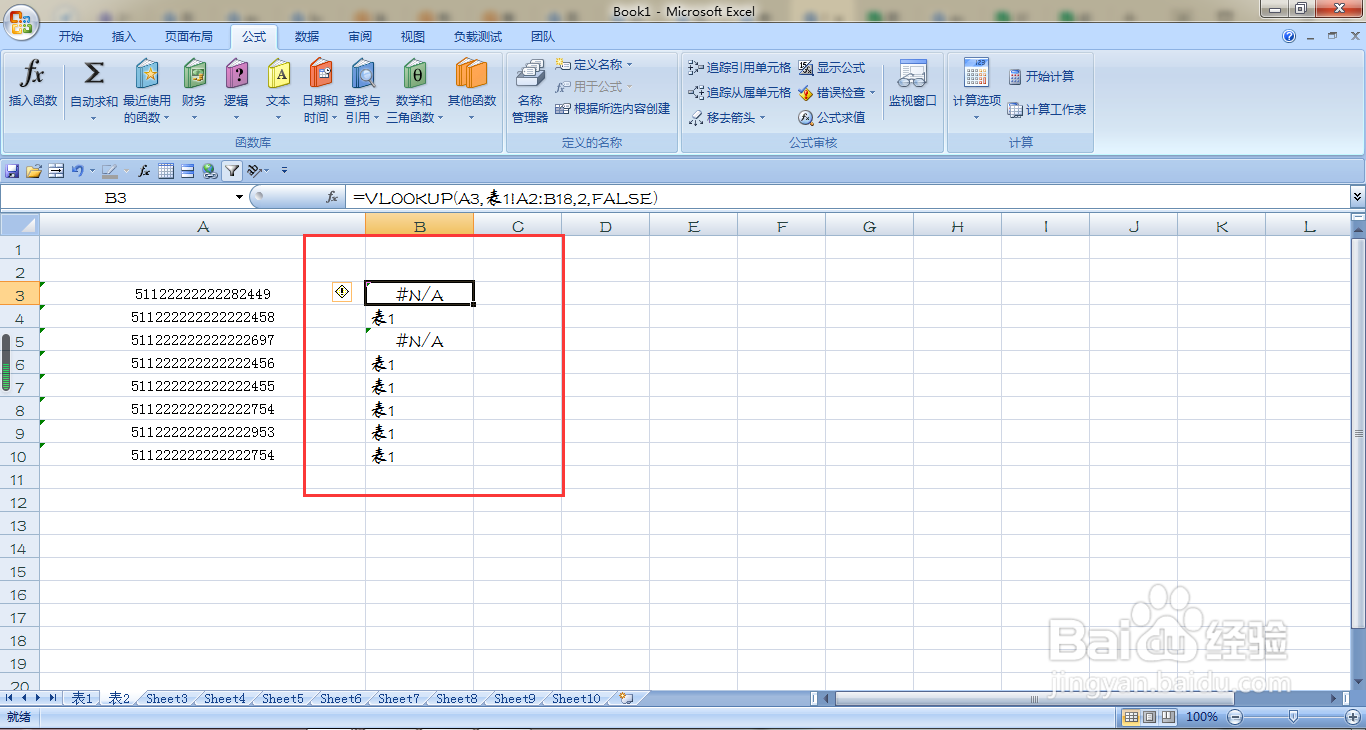Switch to Page Layout view in status bar
The height and width of the screenshot is (730, 1366).
point(1149,717)
